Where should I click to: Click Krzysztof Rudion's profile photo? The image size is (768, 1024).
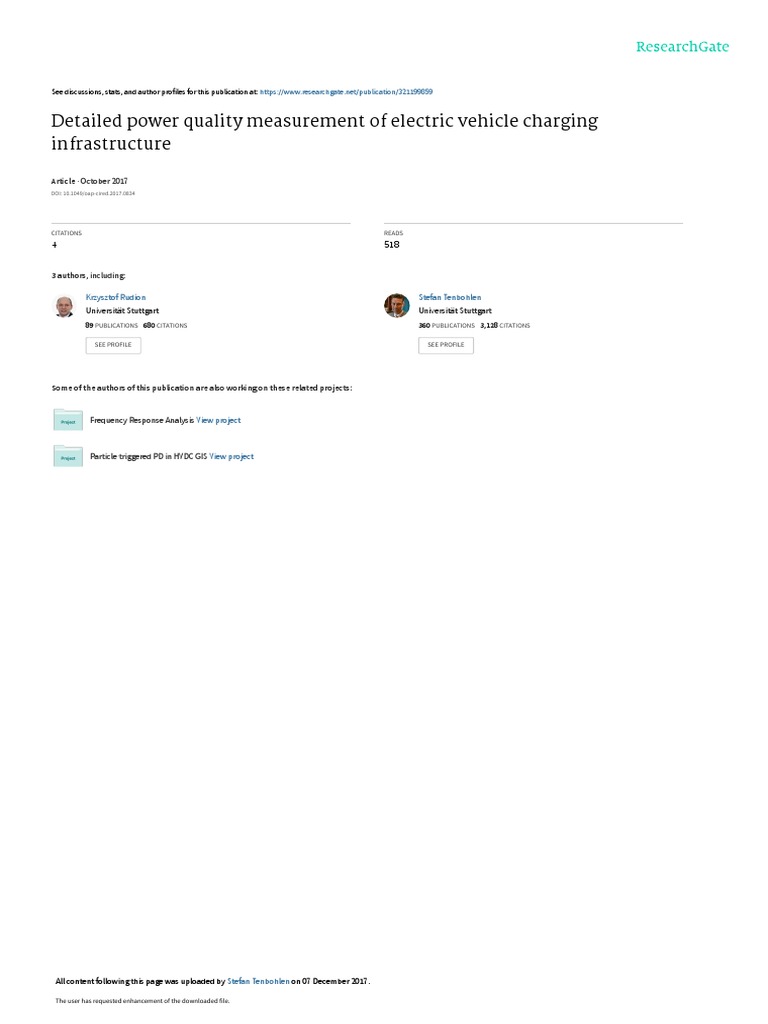tap(64, 306)
